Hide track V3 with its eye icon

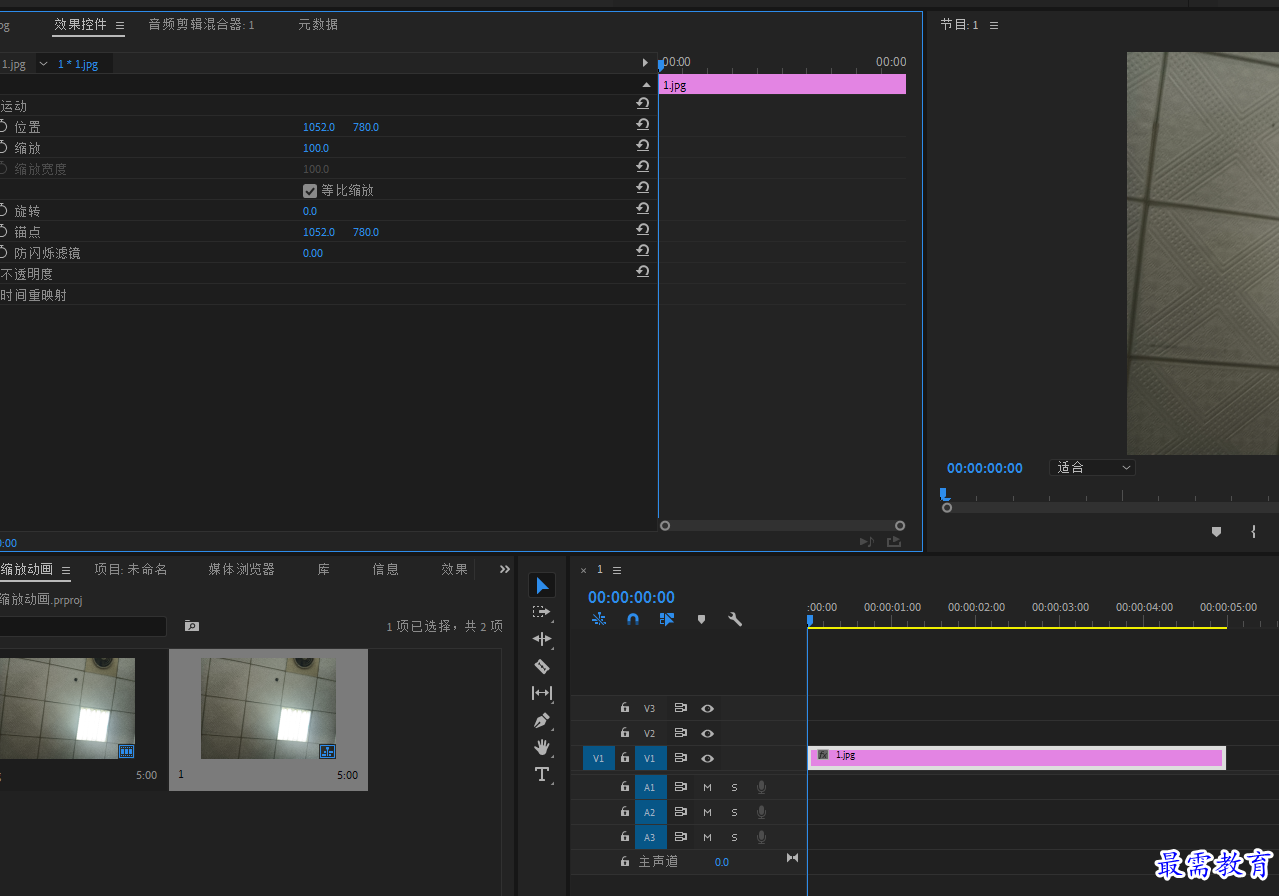click(x=707, y=709)
